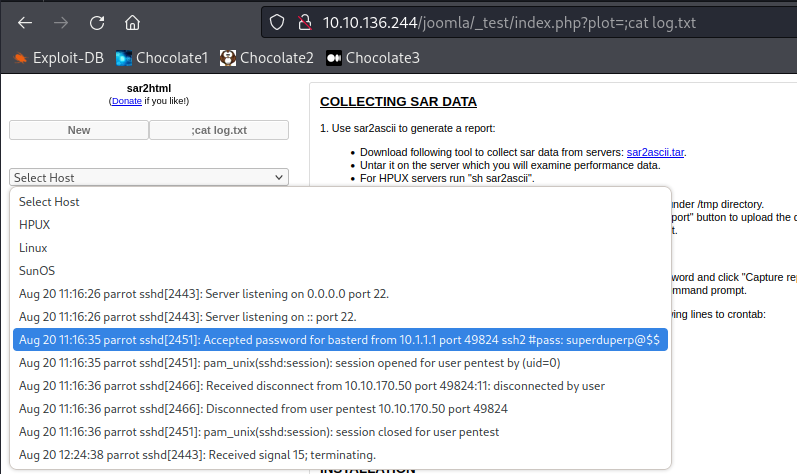Collapse the Select Host dropdown
This screenshot has height=474, width=797.
pyautogui.click(x=149, y=177)
